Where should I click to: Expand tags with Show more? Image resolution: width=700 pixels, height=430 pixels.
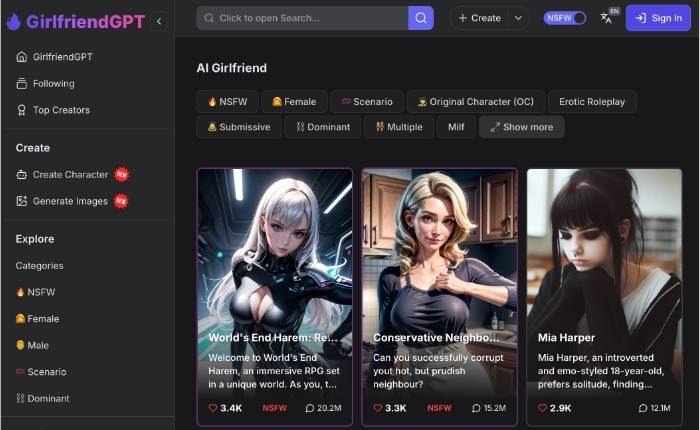521,127
